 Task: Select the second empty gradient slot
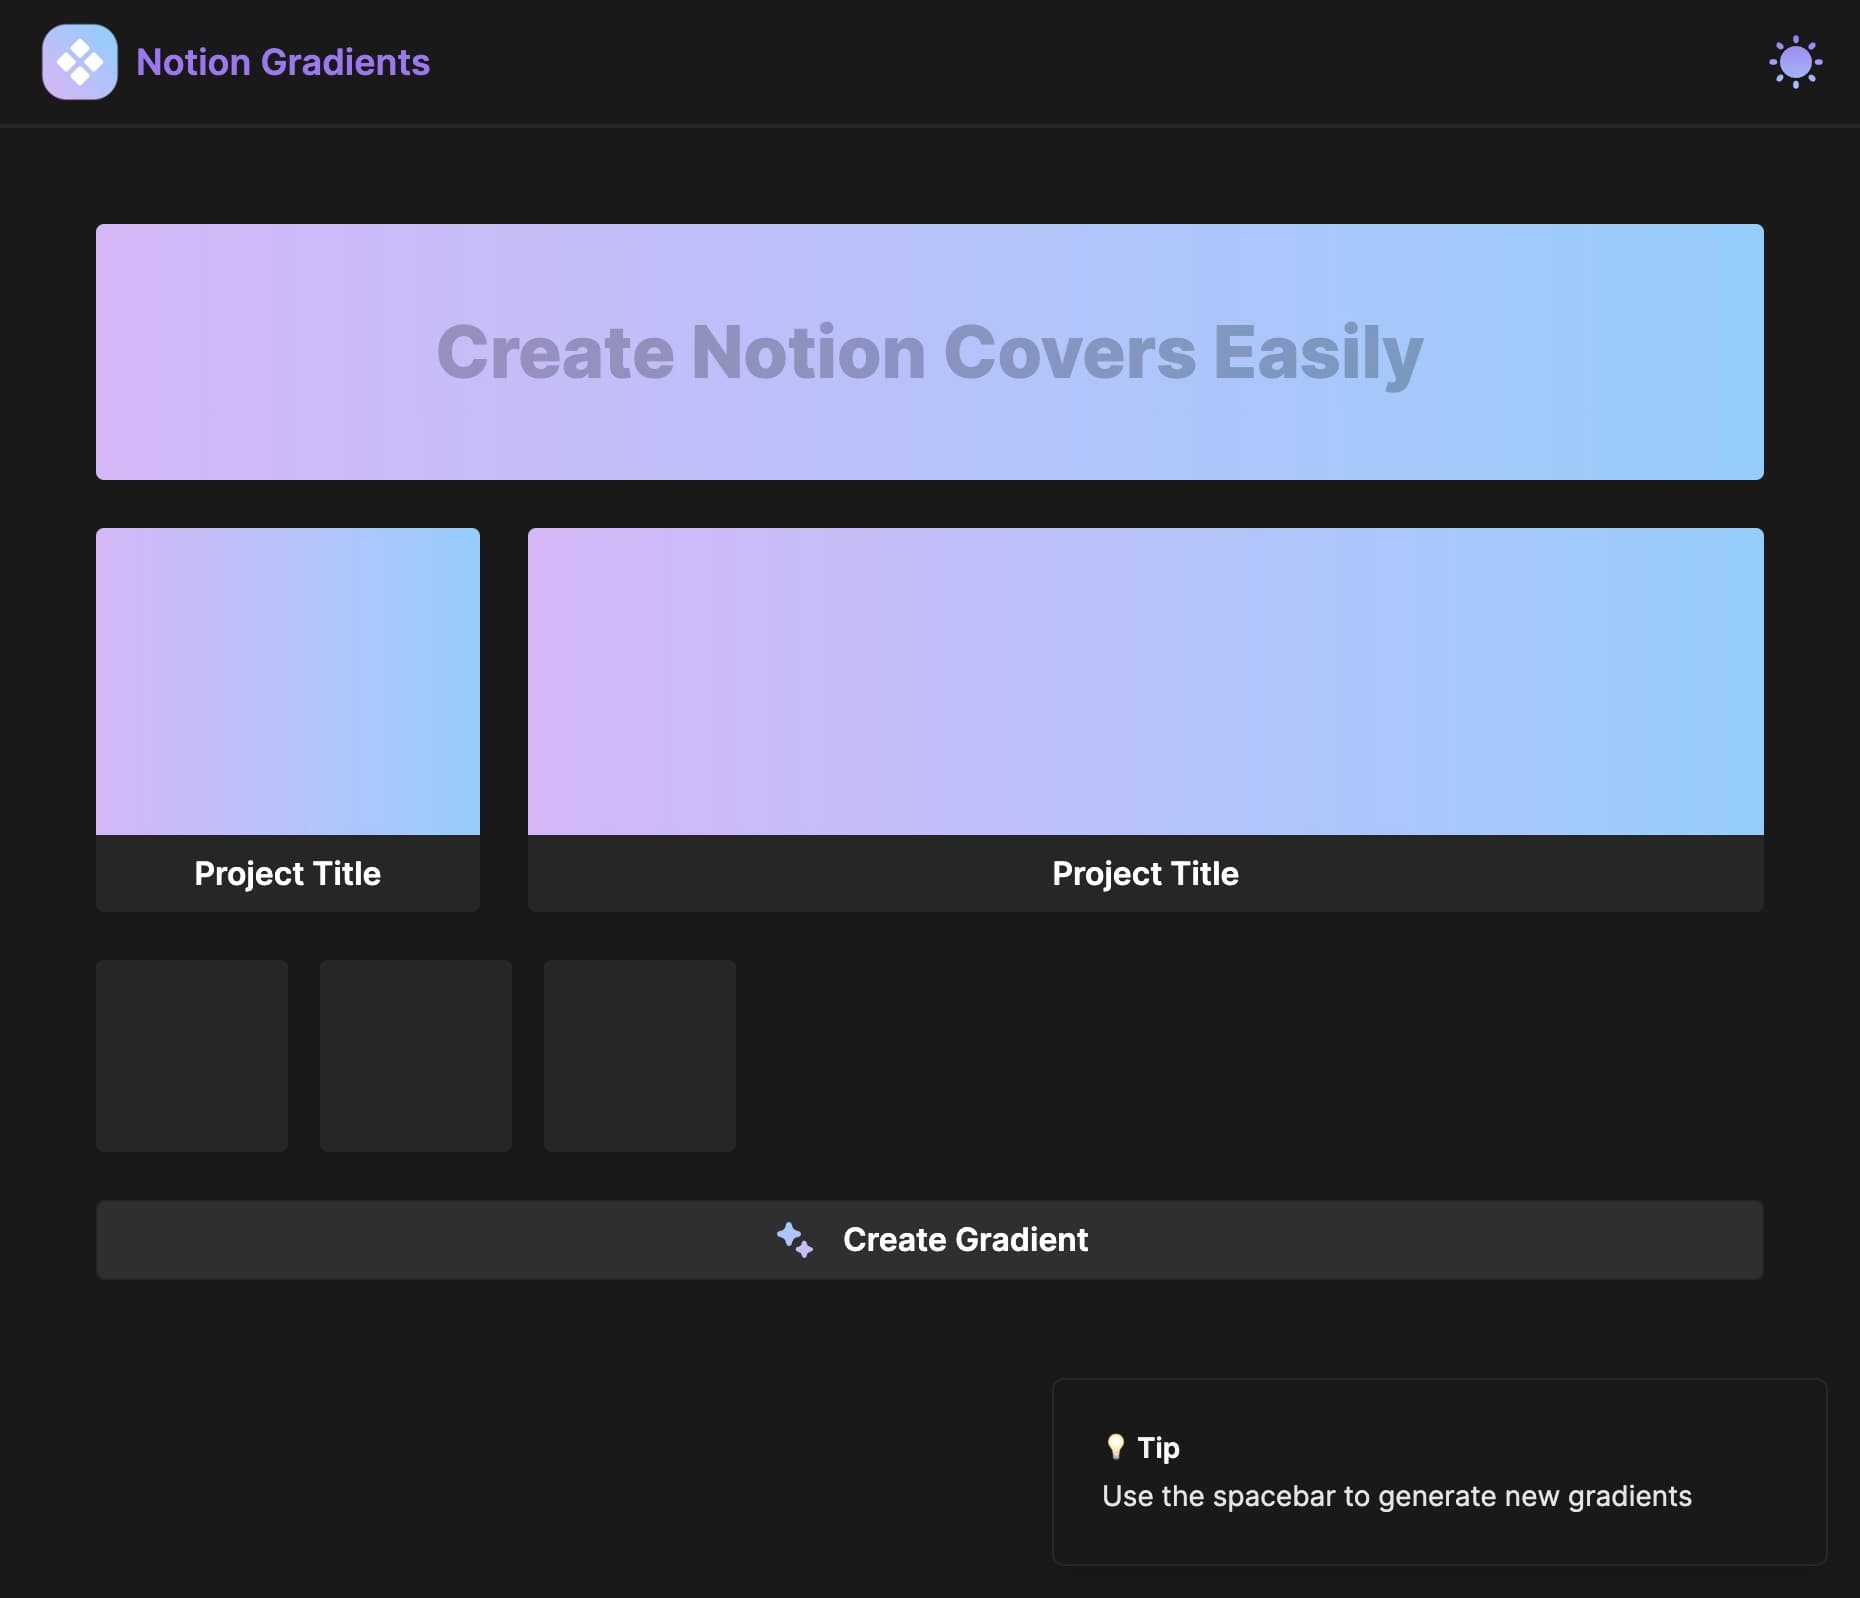[x=416, y=1056]
